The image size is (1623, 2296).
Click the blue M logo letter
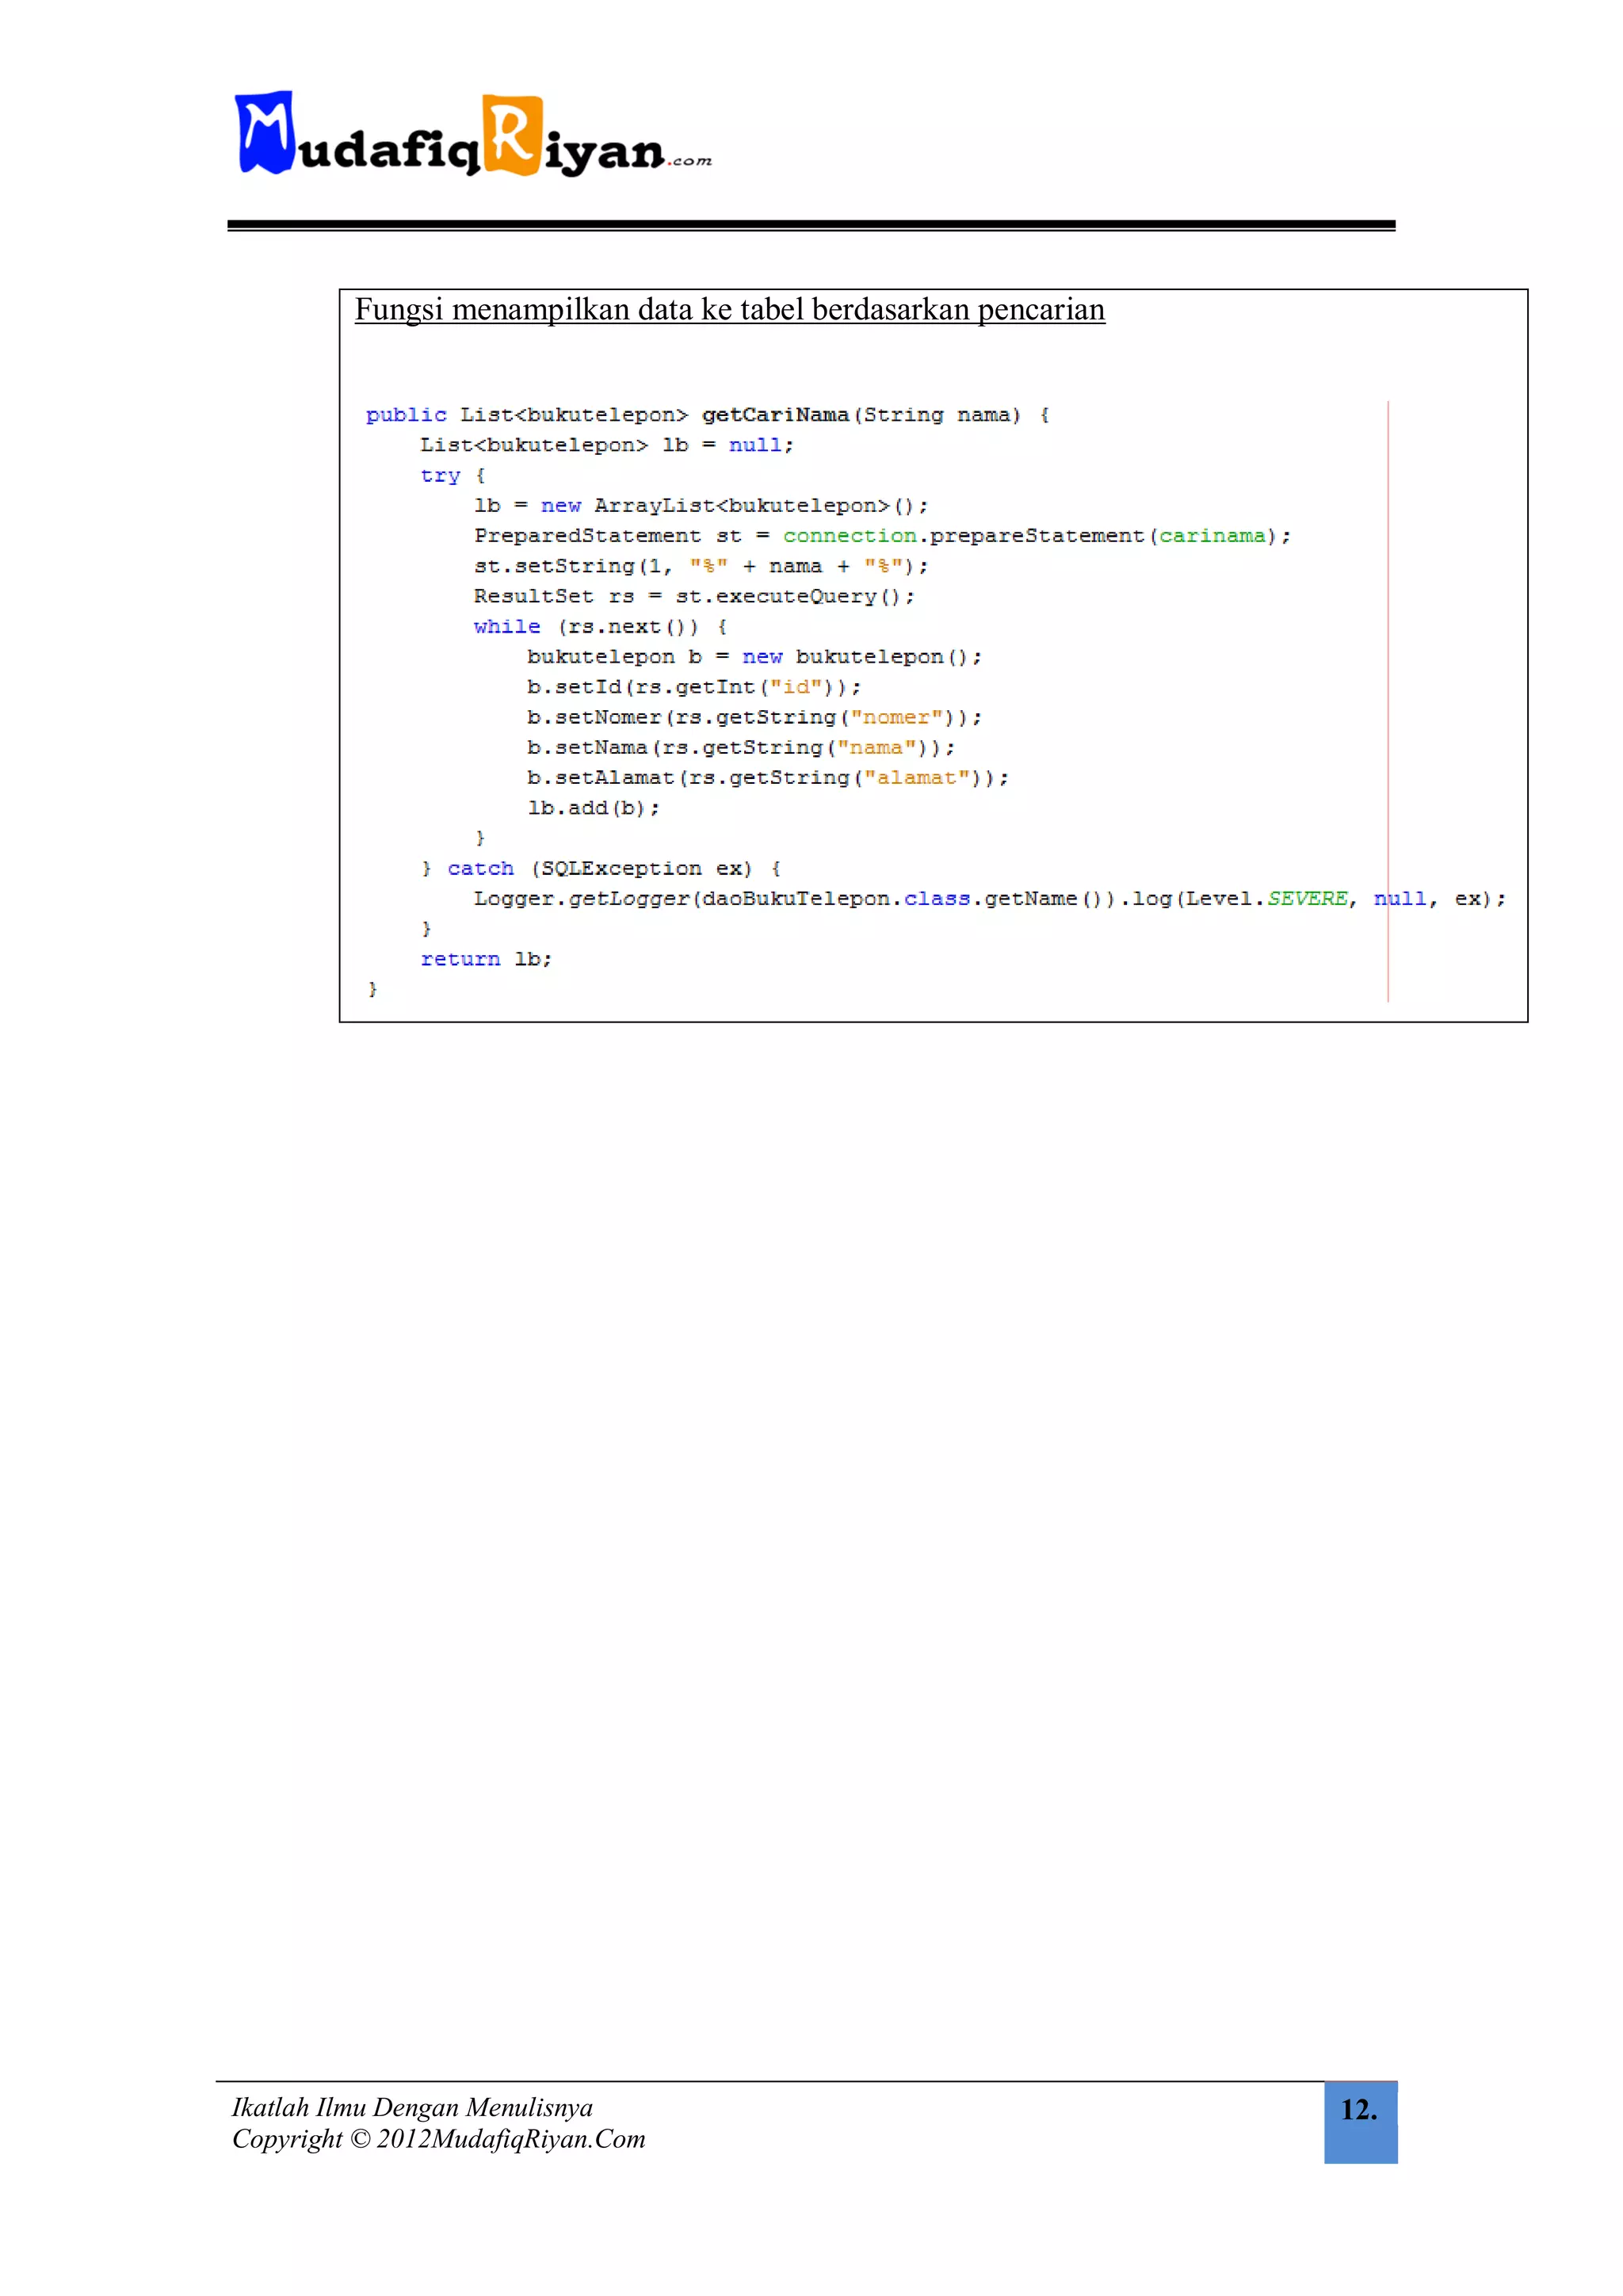point(265,132)
